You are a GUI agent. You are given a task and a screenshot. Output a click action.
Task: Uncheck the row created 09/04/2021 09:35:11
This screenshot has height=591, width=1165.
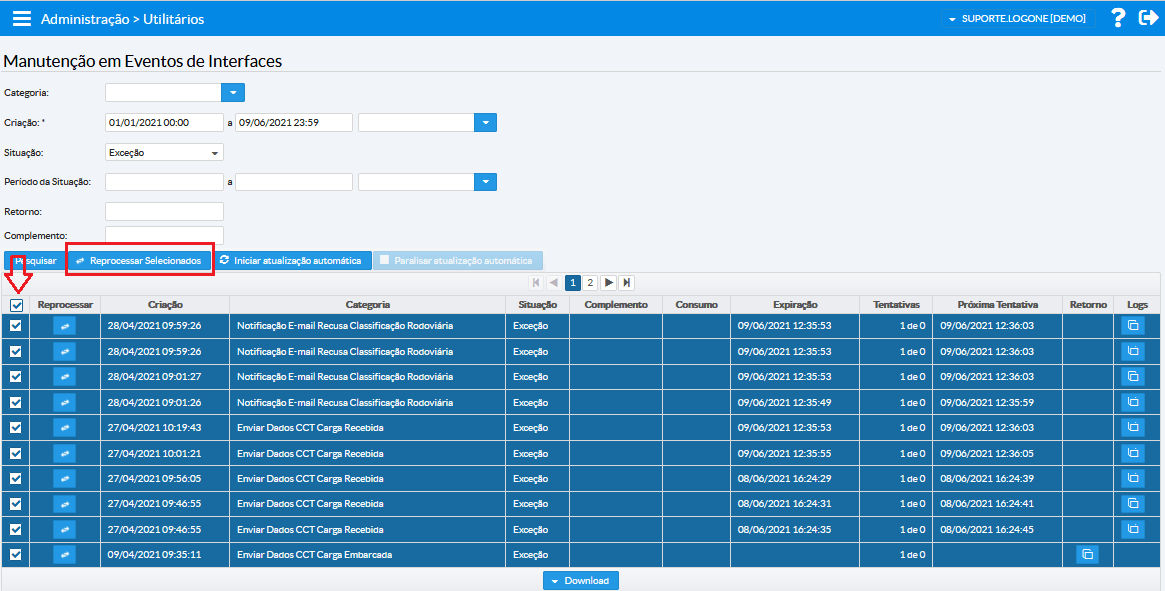16,554
